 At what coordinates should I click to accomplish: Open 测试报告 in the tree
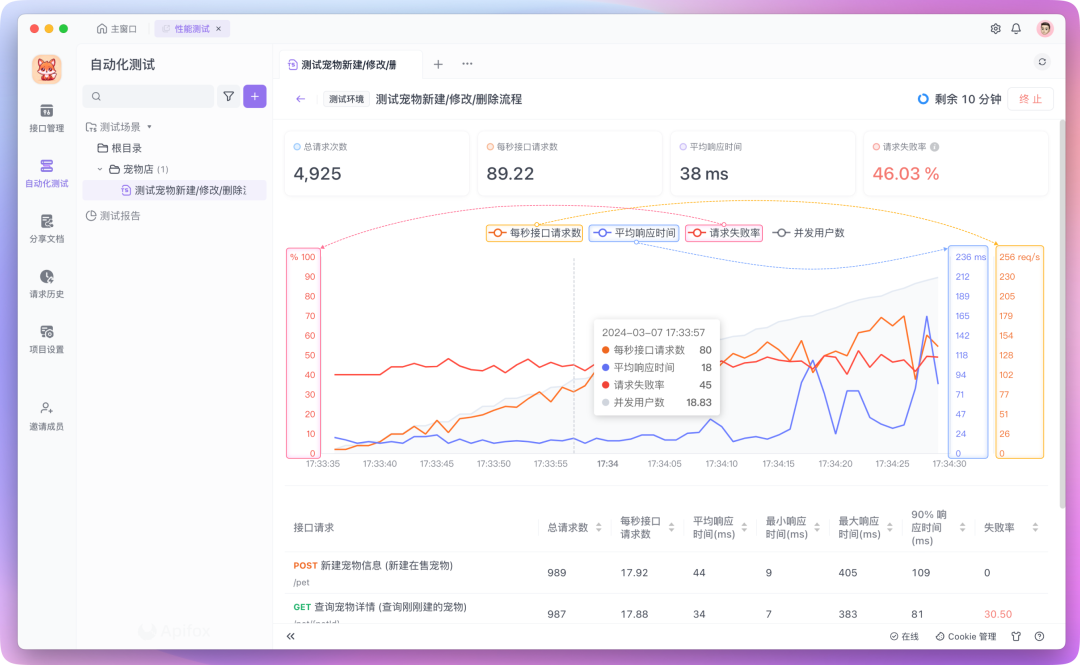(113, 216)
